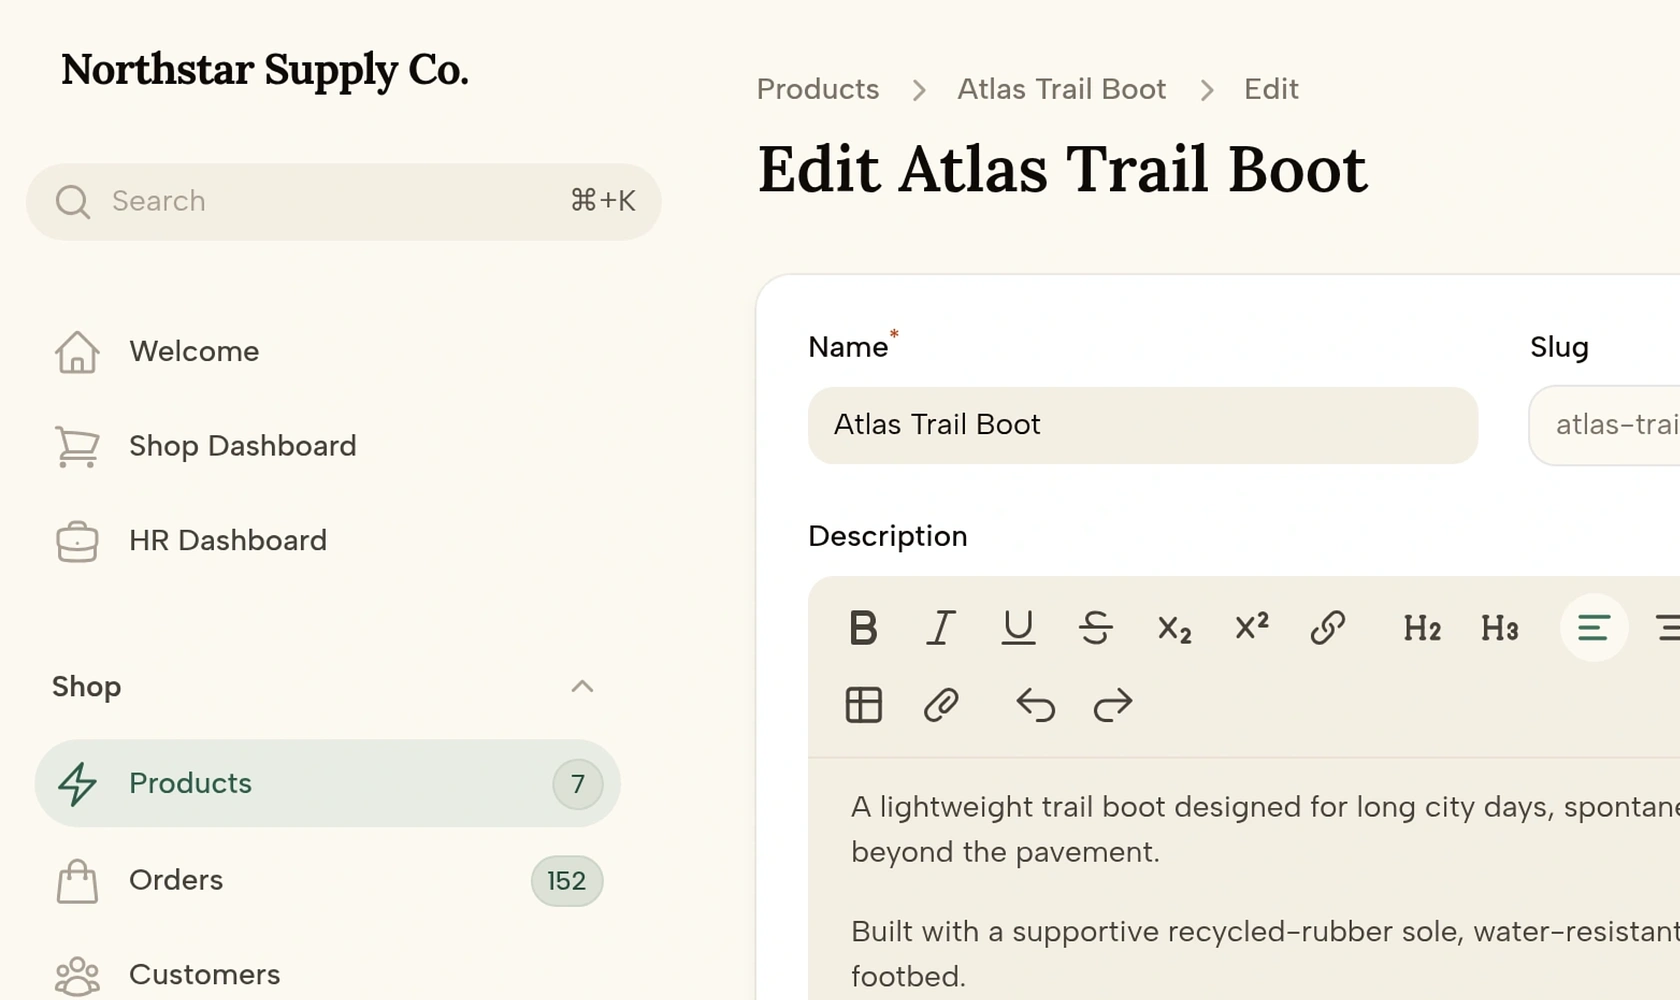Click into the Name input field

1143,425
